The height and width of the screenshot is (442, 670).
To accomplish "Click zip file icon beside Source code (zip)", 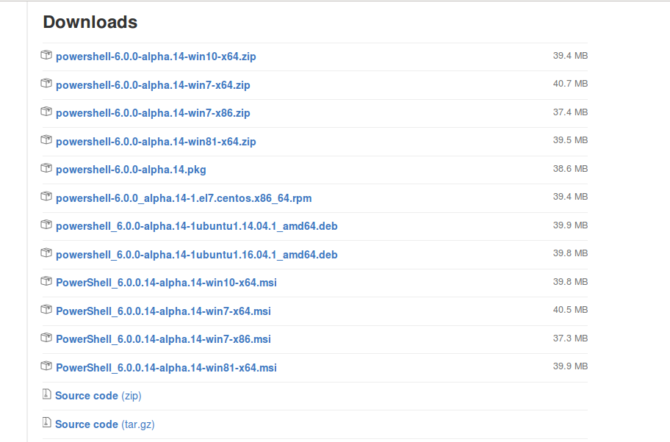I will (46, 395).
